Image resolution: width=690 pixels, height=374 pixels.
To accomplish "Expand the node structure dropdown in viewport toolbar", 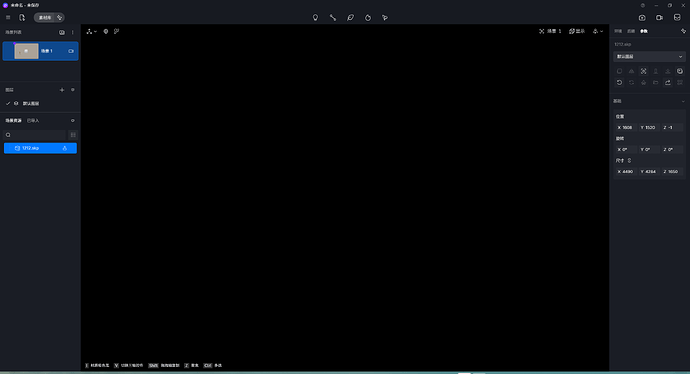I will click(92, 31).
